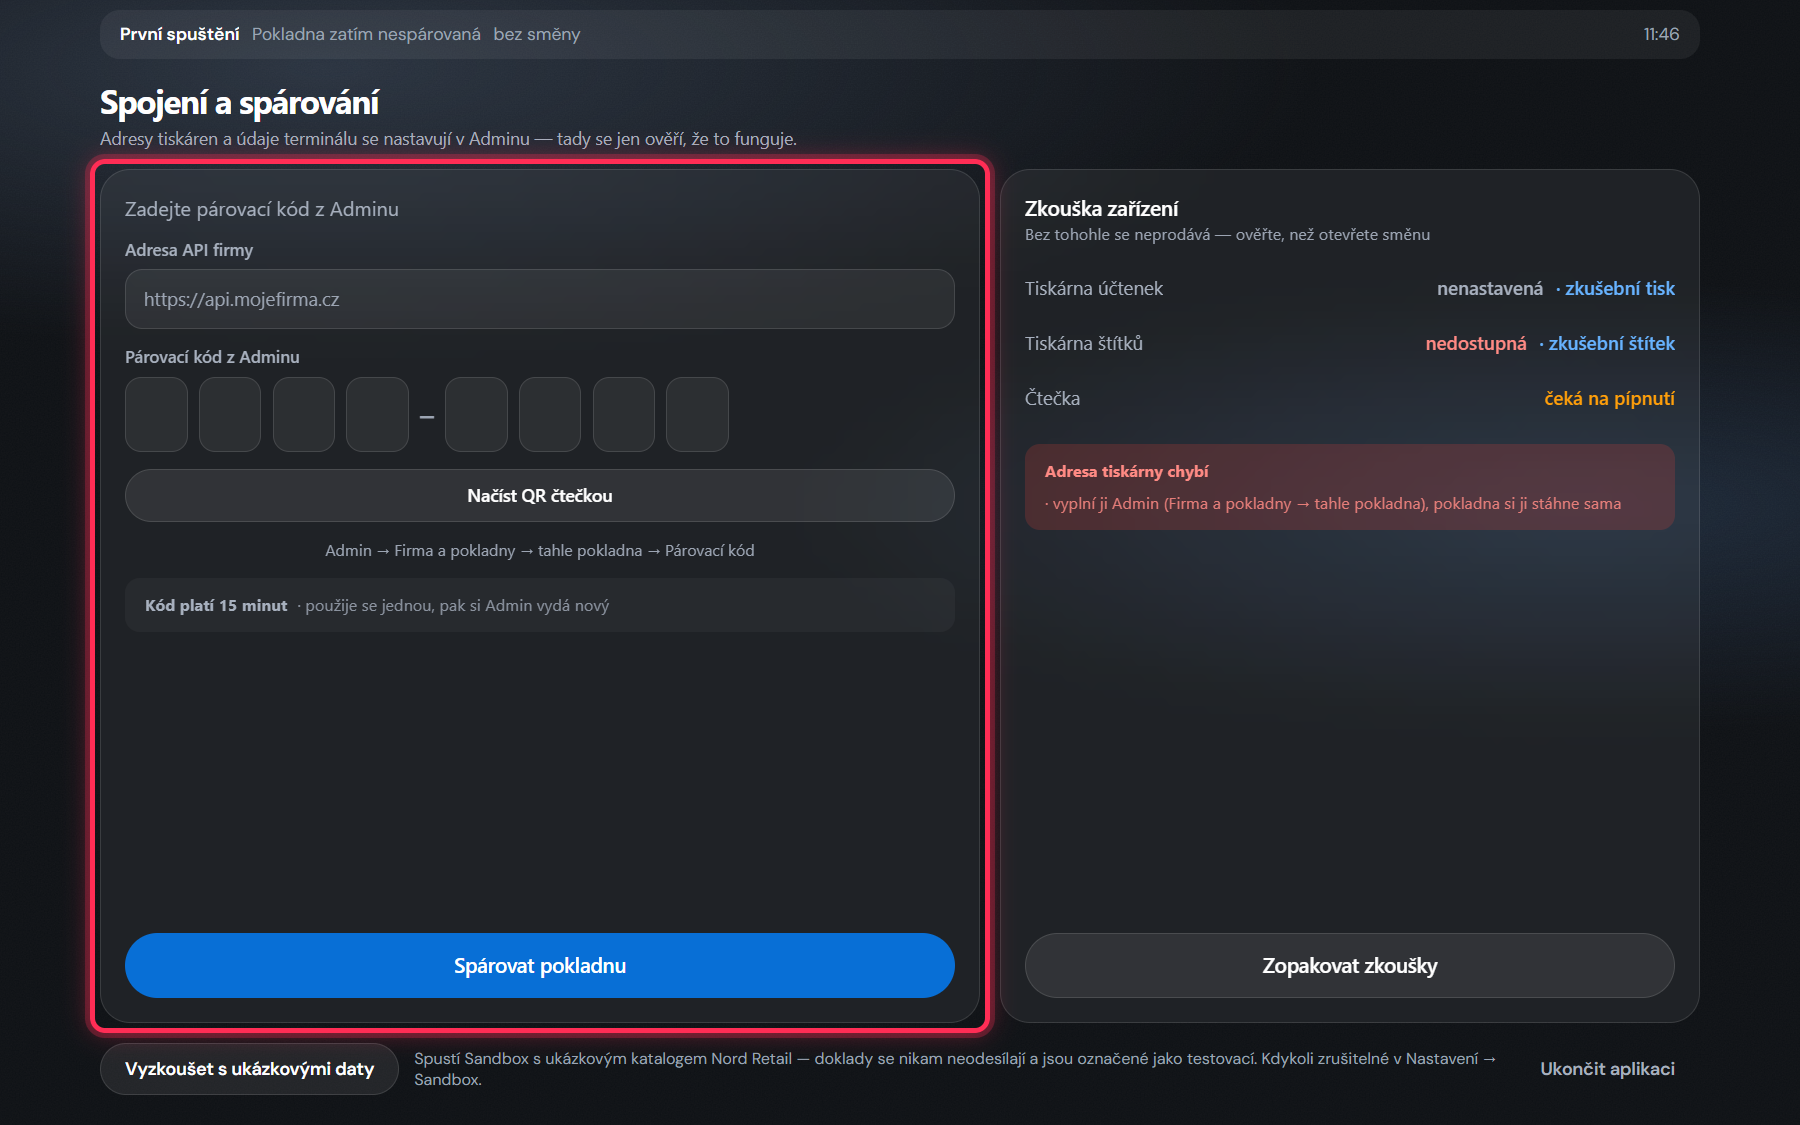Click Pokladna zatím nespárovaná status text

(366, 34)
